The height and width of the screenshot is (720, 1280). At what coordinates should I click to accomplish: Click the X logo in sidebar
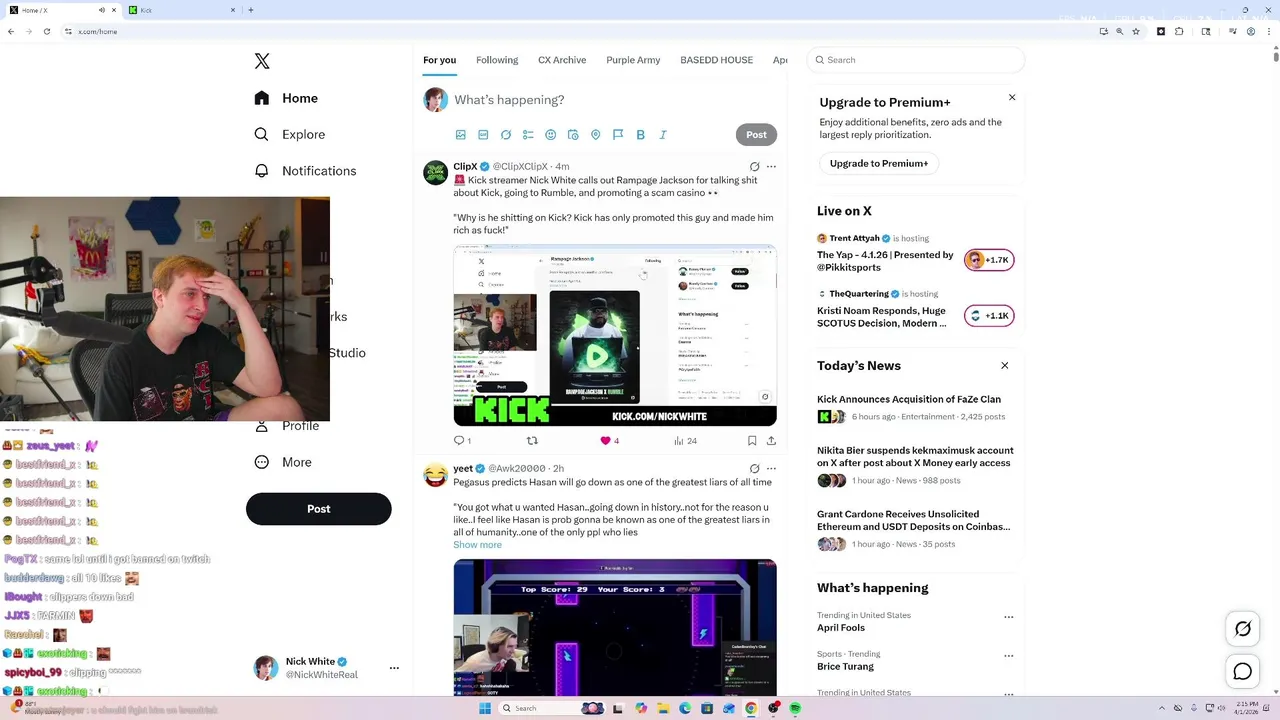pos(262,61)
